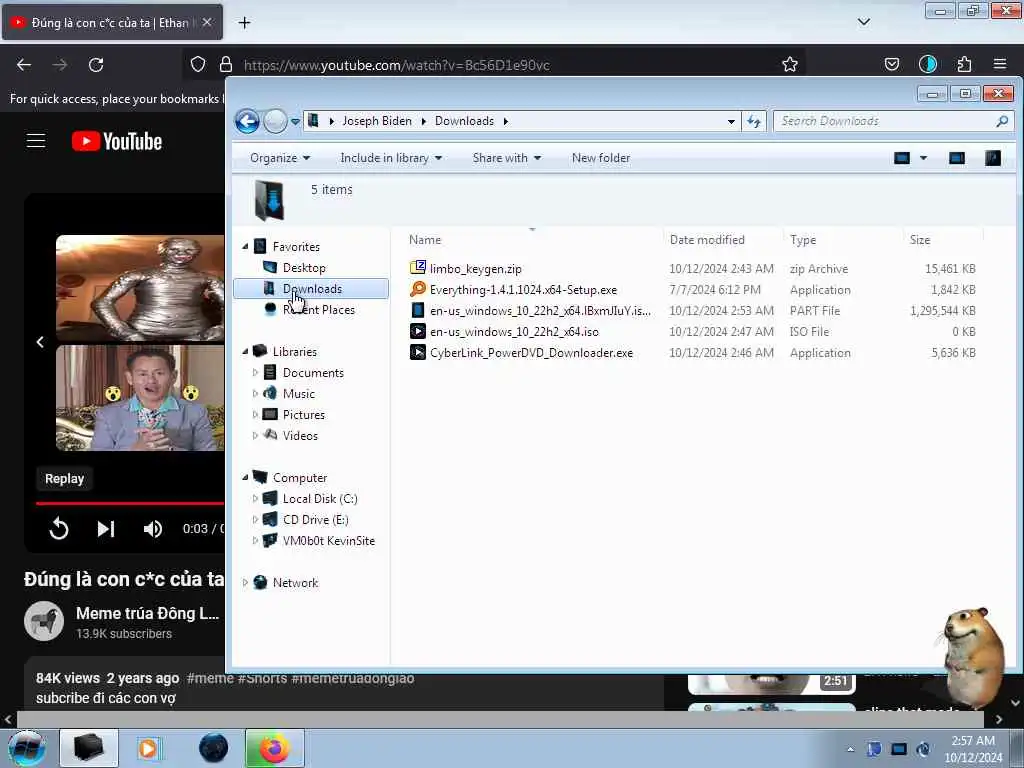Select CyberLink_PowerDVD_Downloader.exe
This screenshot has width=1024, height=768.
[531, 353]
